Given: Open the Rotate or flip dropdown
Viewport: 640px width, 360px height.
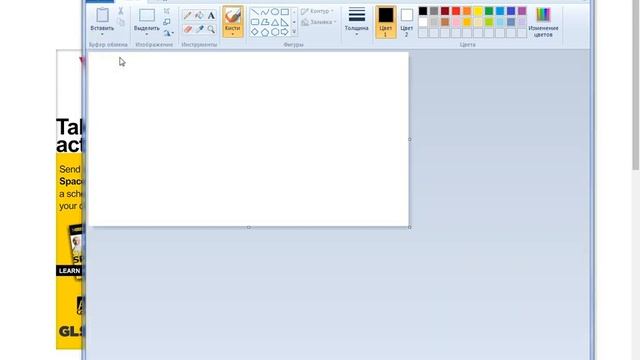Looking at the screenshot, I should tap(168, 33).
